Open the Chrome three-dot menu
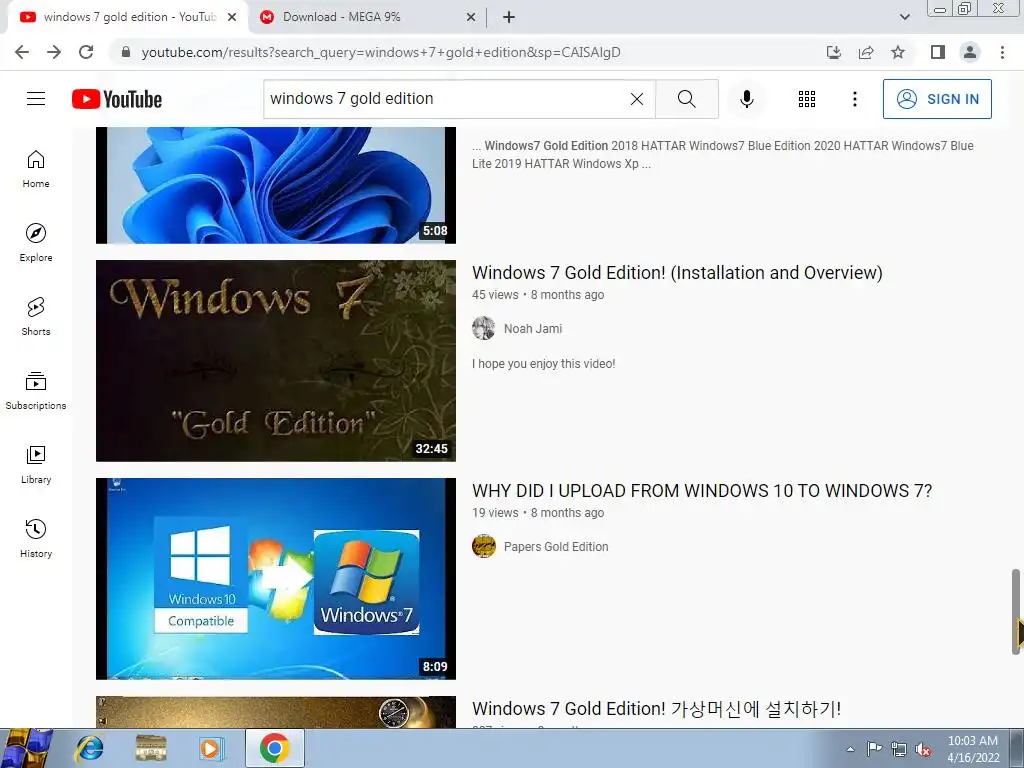Viewport: 1024px width, 768px height. point(1002,52)
